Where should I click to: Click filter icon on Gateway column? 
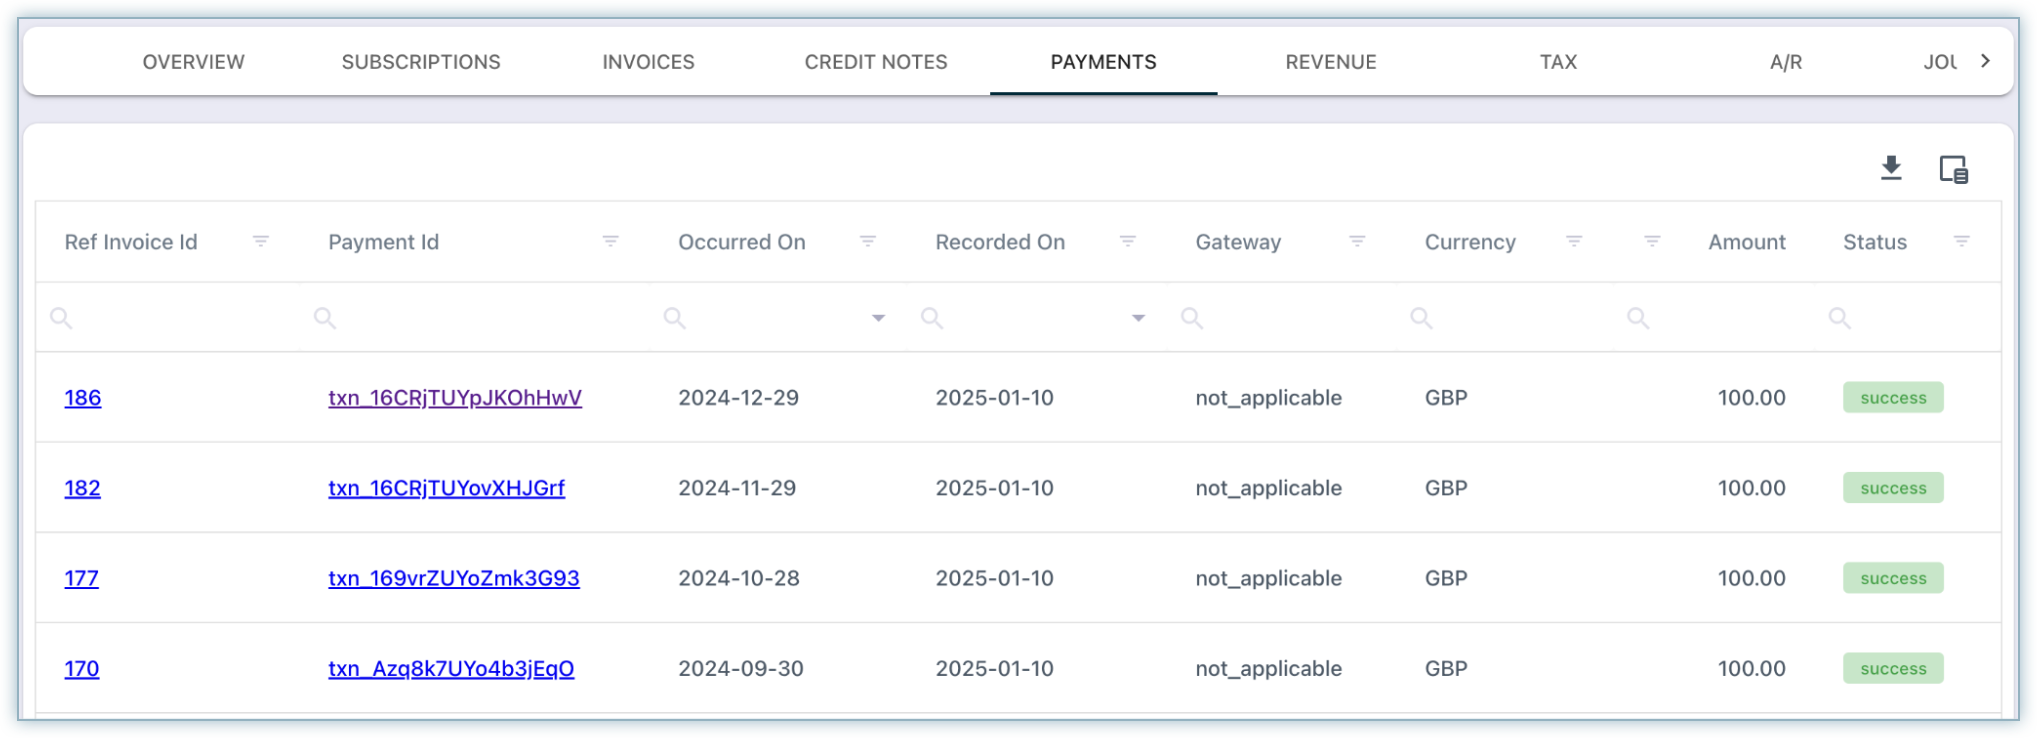coord(1357,242)
